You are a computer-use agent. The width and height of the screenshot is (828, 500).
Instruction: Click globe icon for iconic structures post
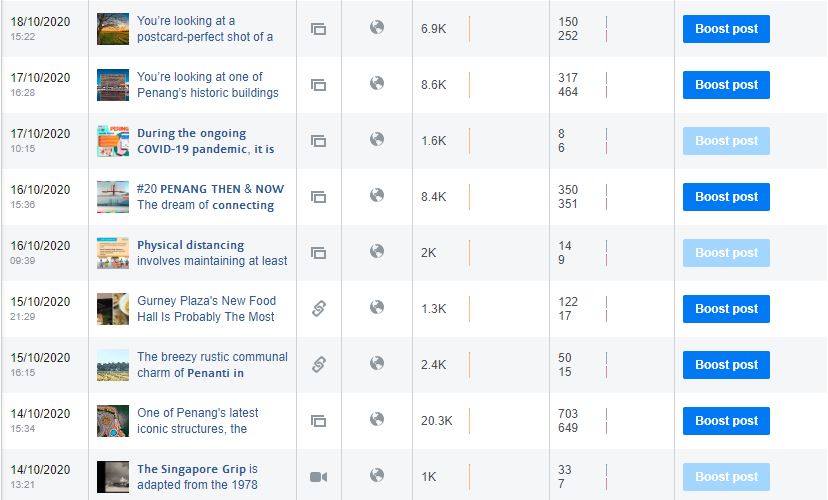click(377, 419)
